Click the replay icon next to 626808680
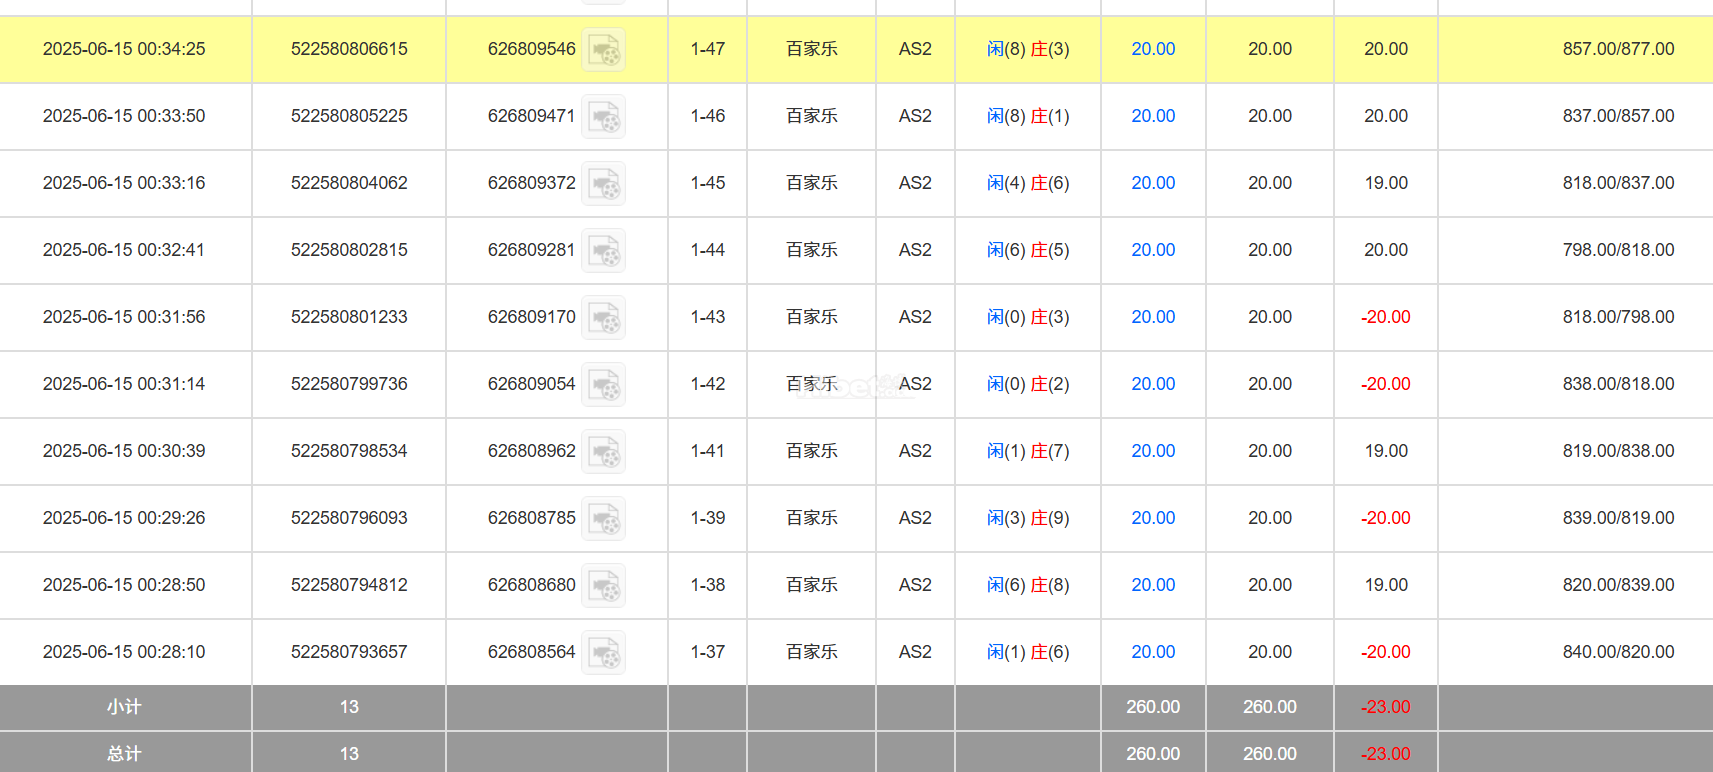Image resolution: width=1713 pixels, height=772 pixels. point(604,586)
